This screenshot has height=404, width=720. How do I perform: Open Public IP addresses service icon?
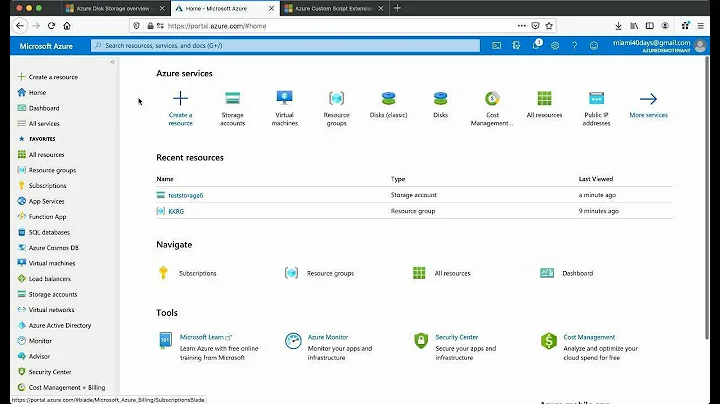tap(596, 98)
